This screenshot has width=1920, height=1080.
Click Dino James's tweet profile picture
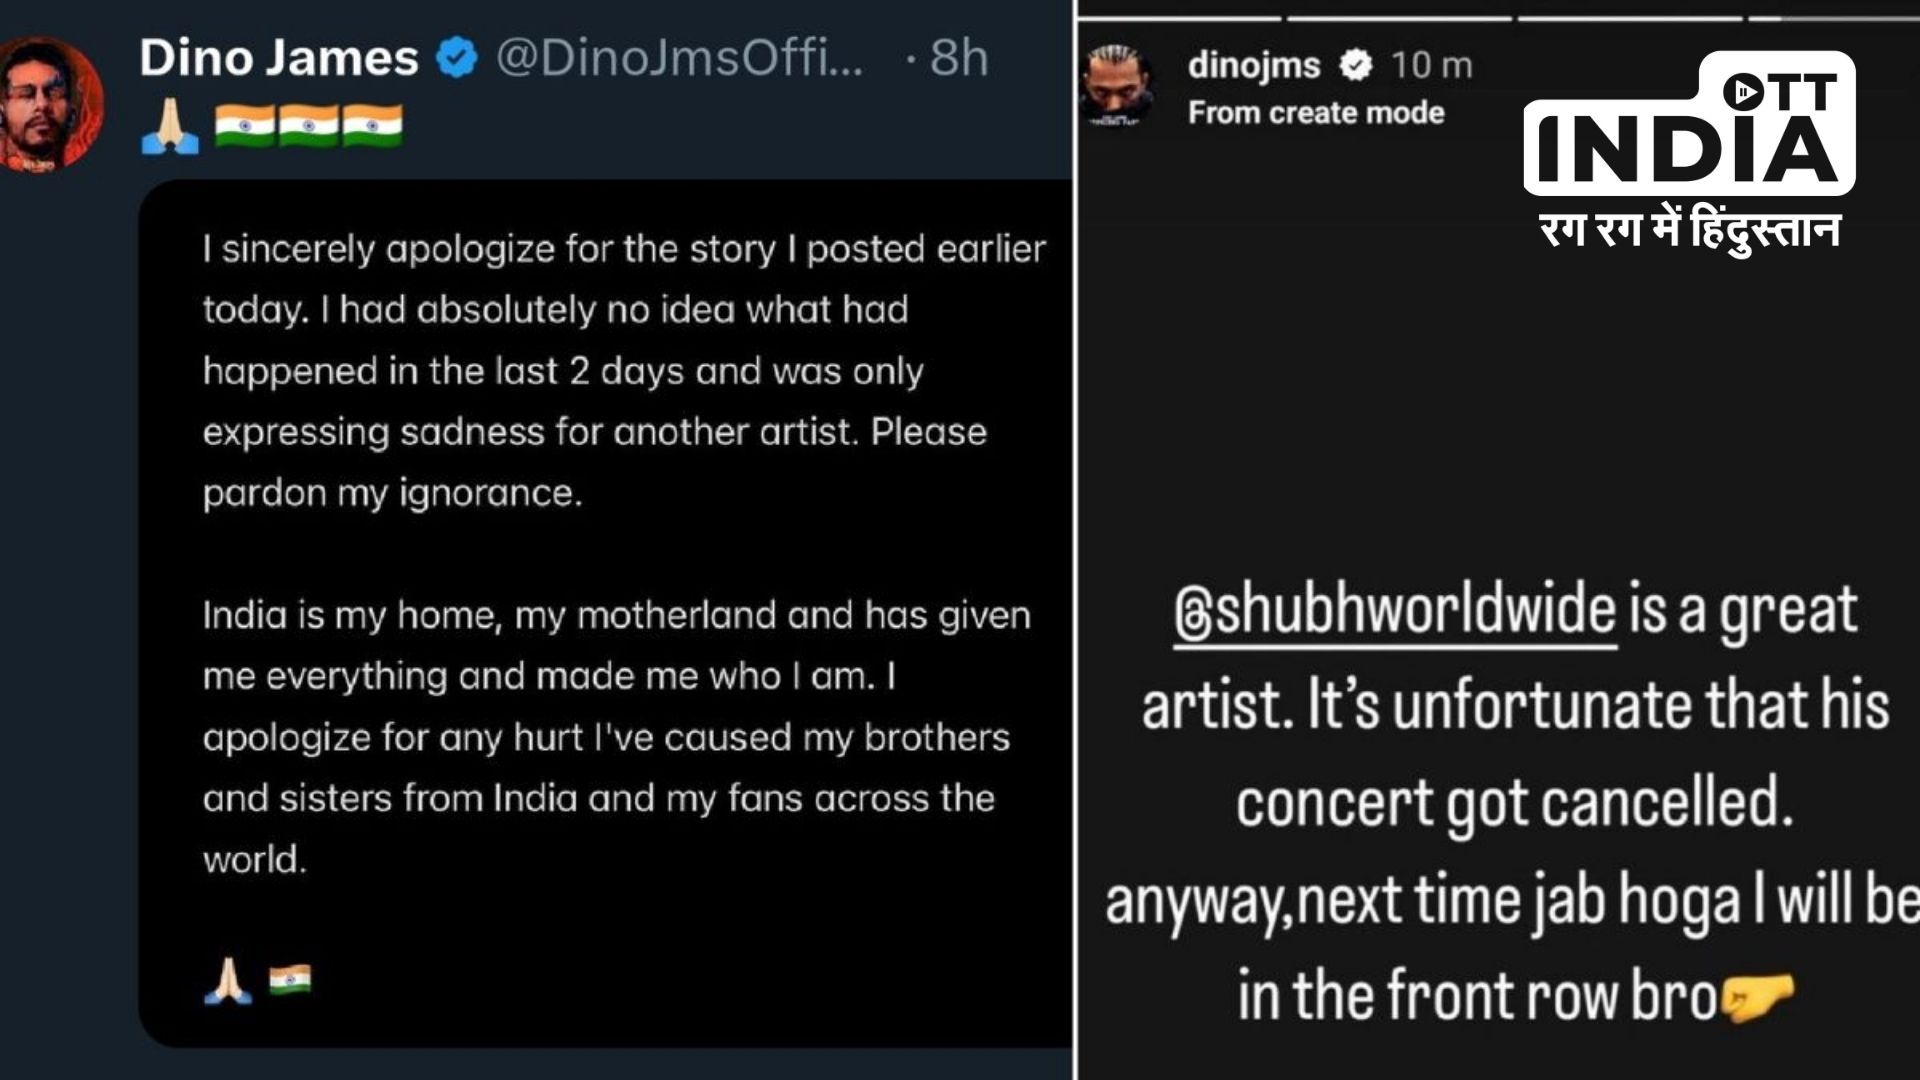click(x=48, y=104)
